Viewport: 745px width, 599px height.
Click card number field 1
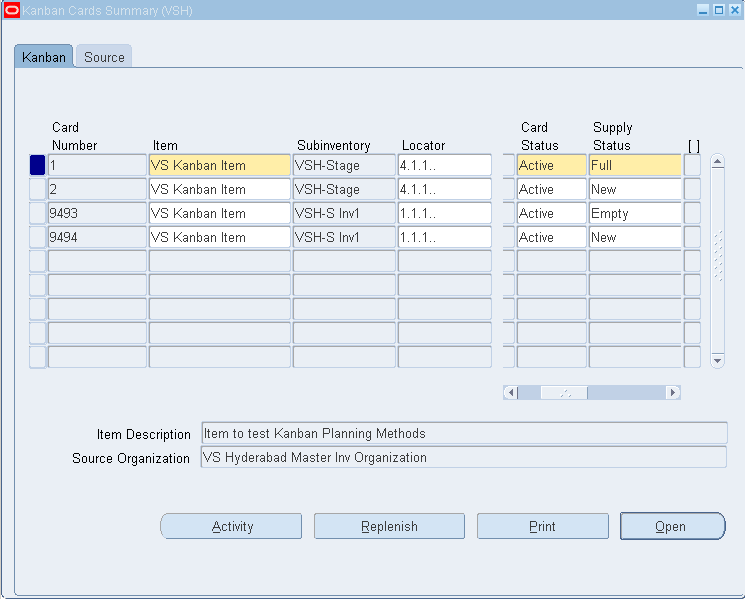97,165
